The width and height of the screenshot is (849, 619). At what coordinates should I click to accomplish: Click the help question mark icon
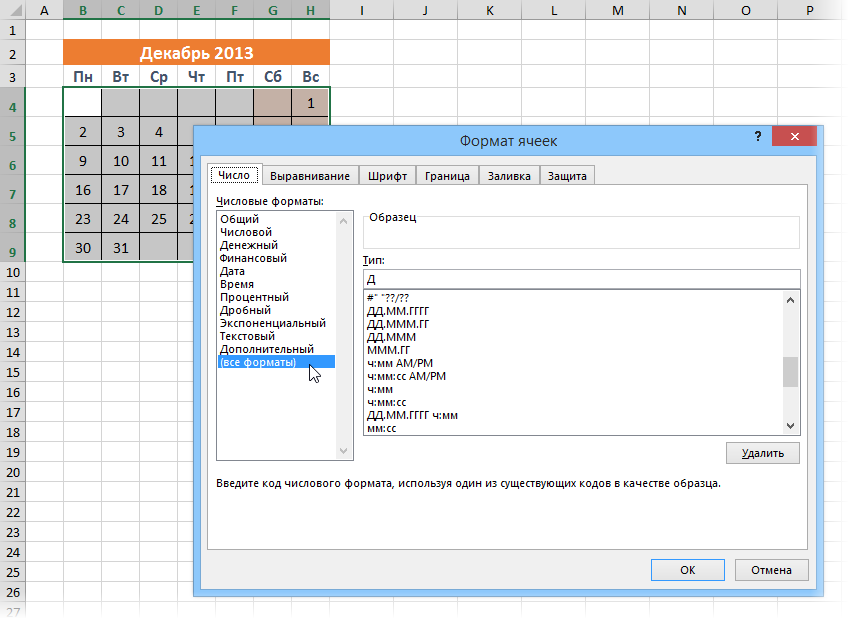coord(758,137)
